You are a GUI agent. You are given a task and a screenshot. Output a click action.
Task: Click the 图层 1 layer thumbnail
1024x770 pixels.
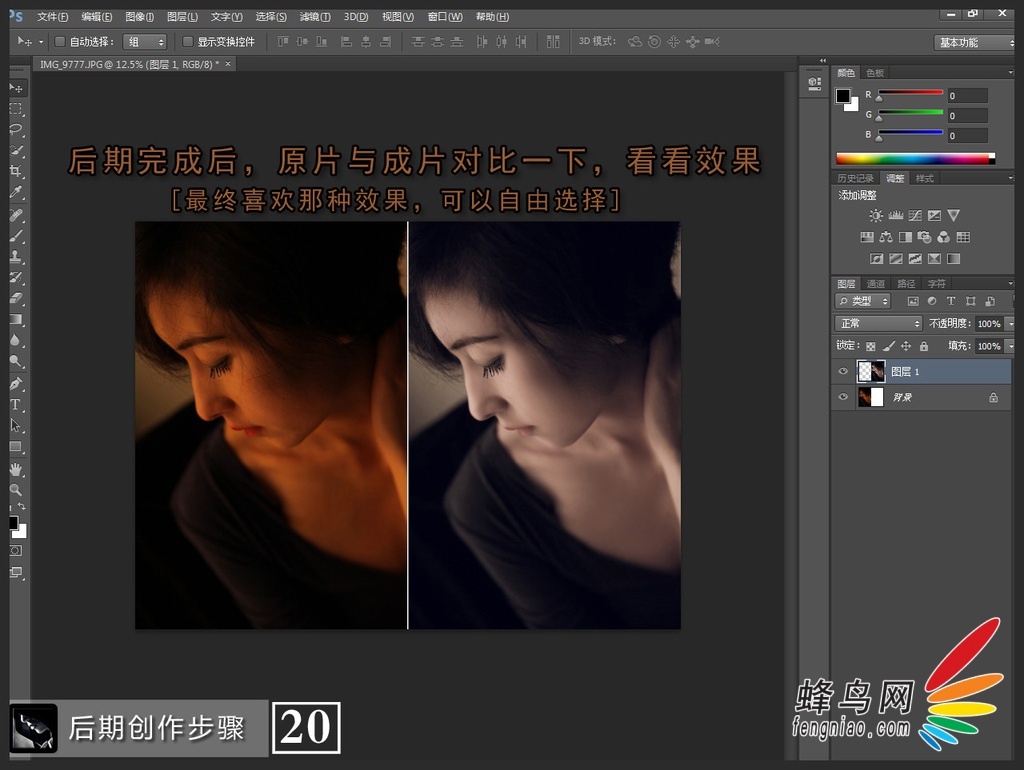[x=871, y=372]
